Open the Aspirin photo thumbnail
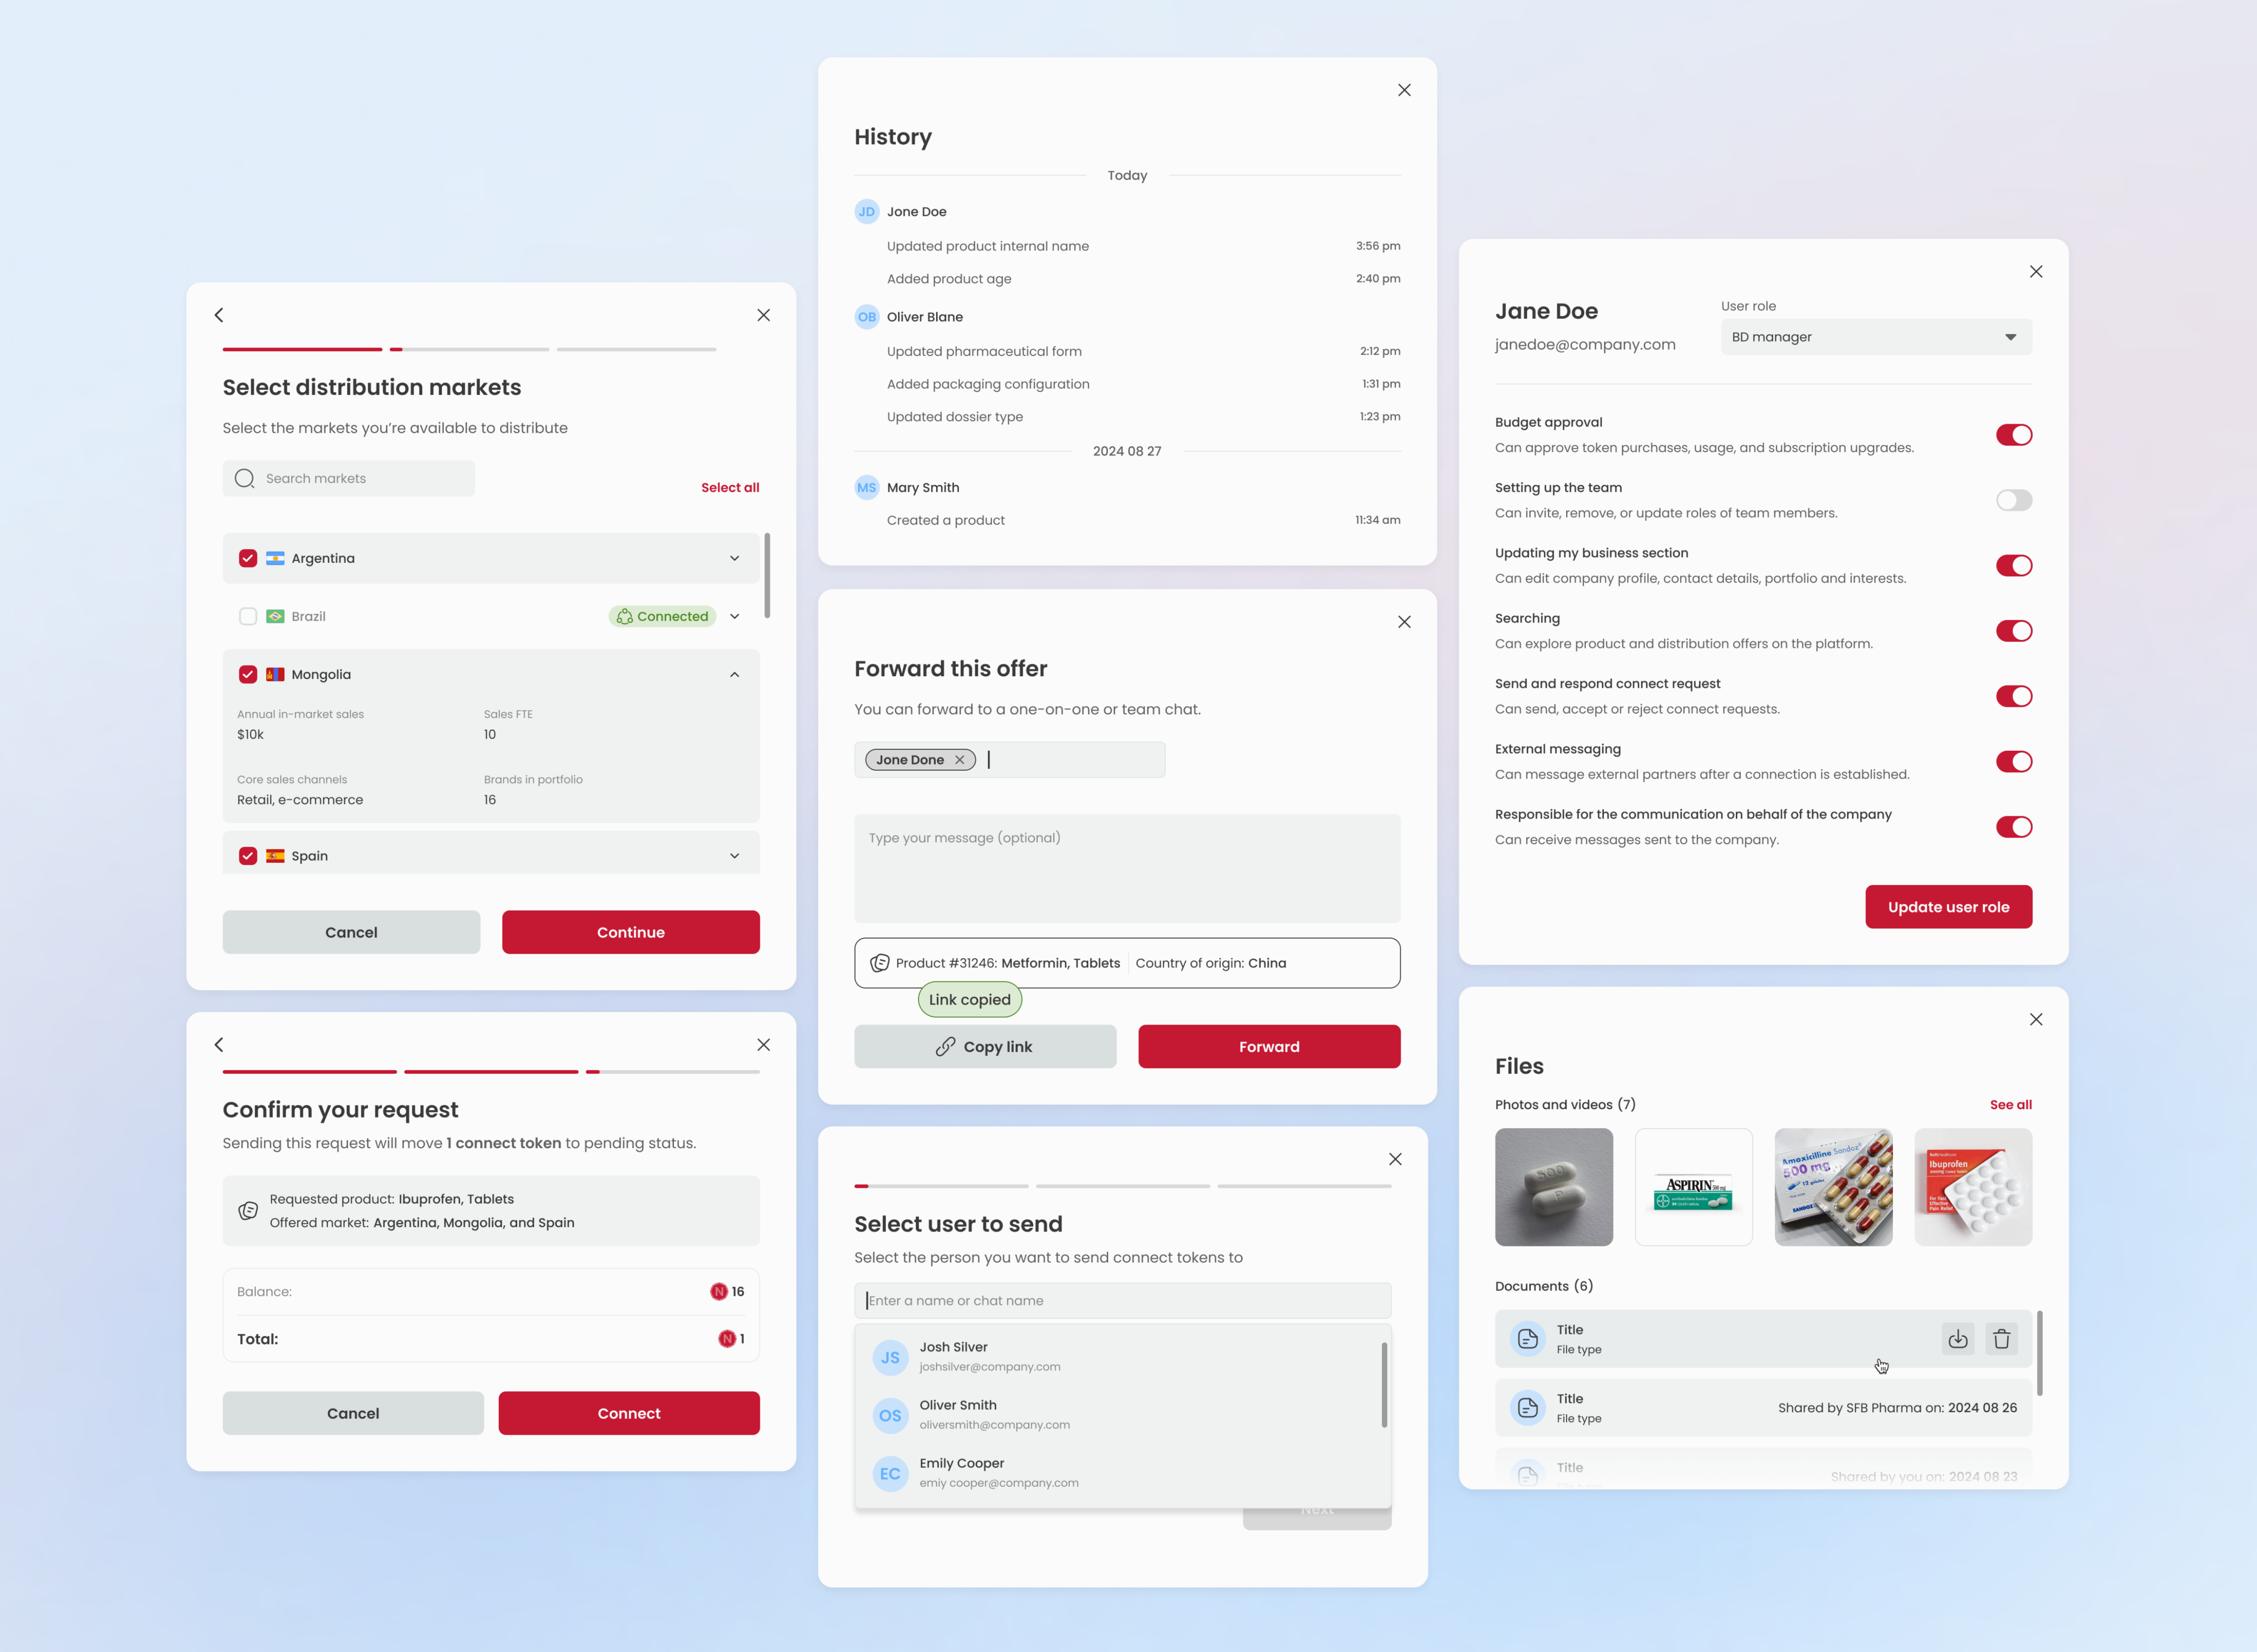2257x1652 pixels. pyautogui.click(x=1694, y=1187)
